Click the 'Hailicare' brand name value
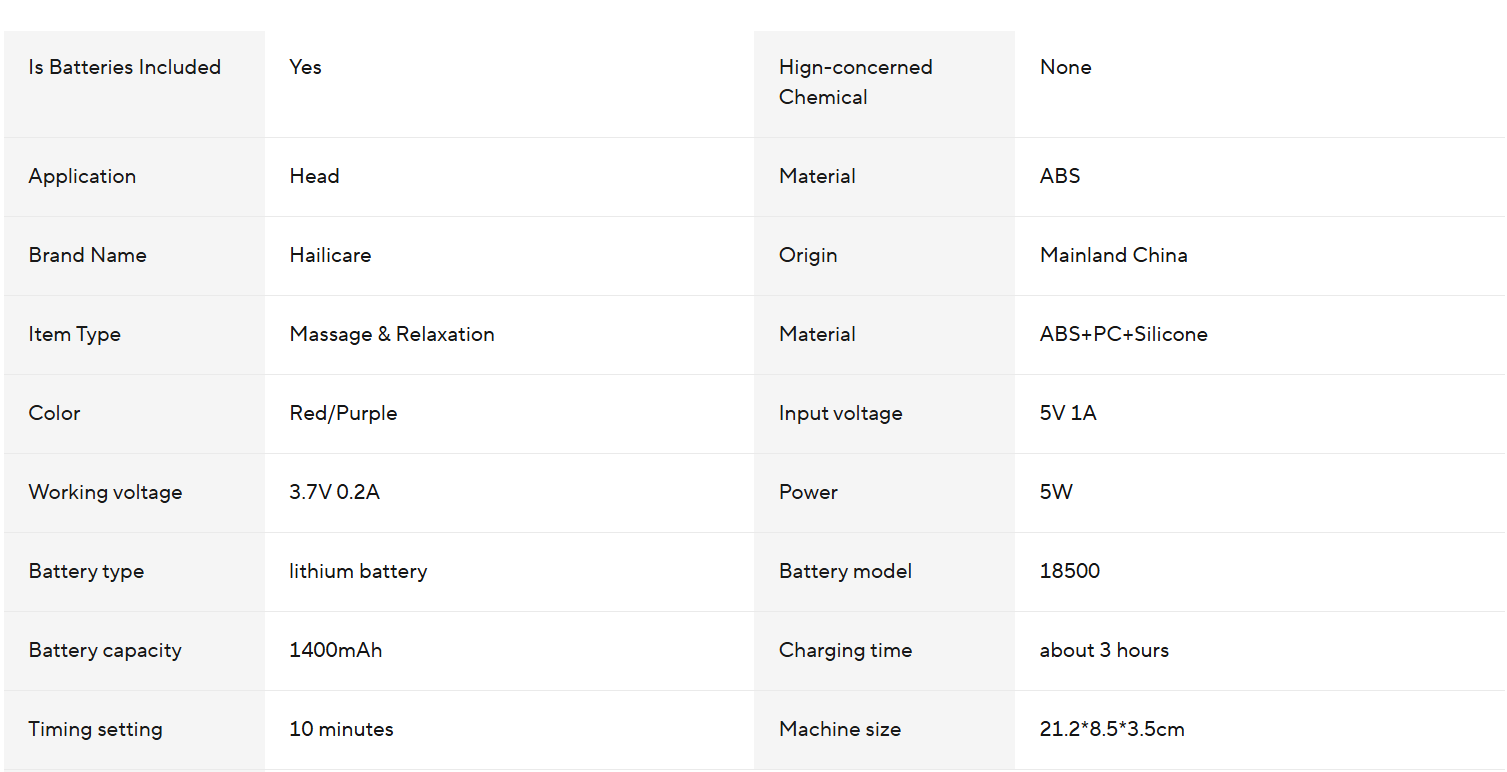 click(330, 255)
